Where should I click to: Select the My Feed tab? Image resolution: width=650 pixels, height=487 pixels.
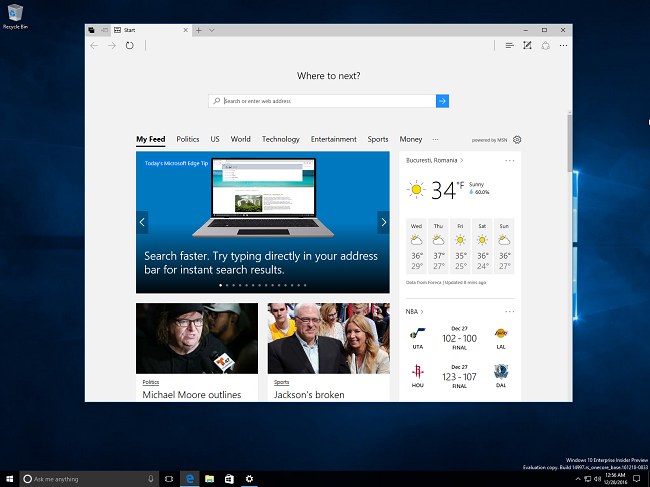tap(150, 140)
